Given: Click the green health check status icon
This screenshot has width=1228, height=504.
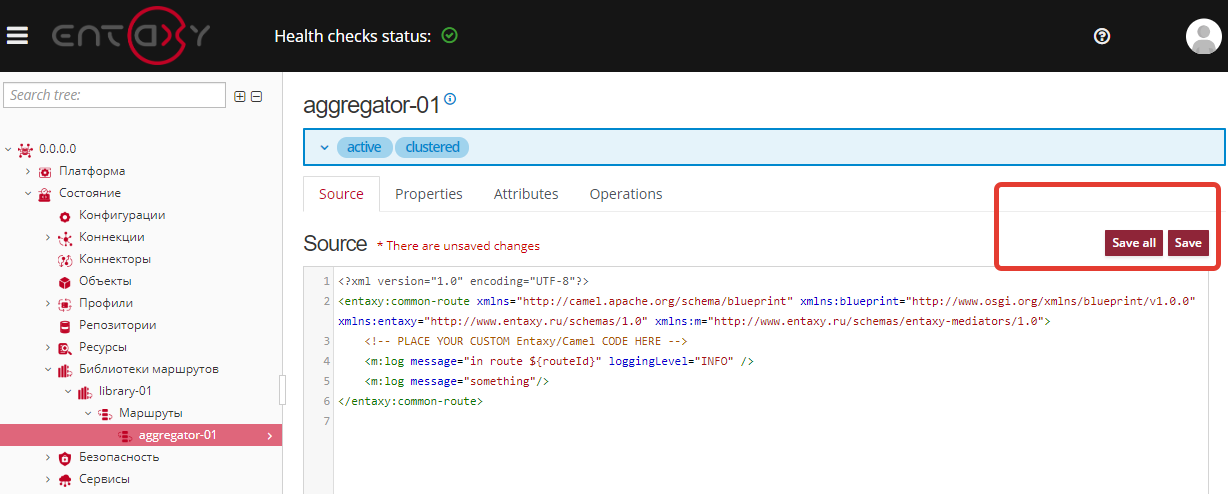Looking at the screenshot, I should point(450,36).
